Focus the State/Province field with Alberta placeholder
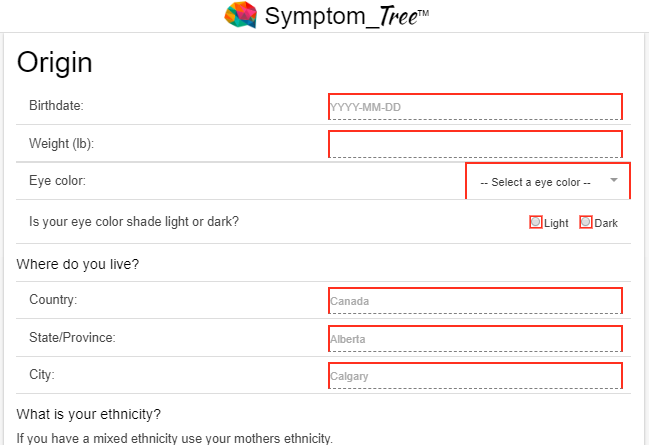The height and width of the screenshot is (445, 649). pyautogui.click(x=475, y=338)
